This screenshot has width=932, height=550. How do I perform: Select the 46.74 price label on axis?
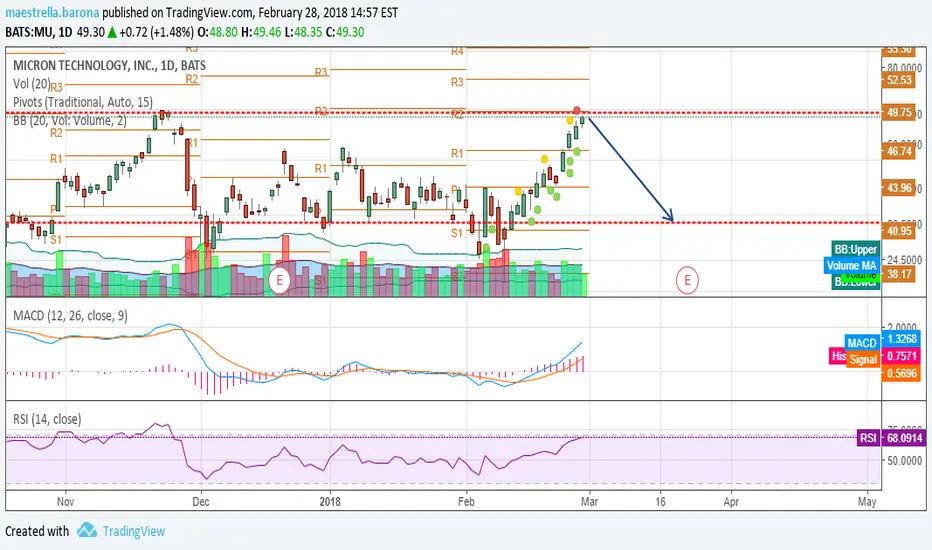pyautogui.click(x=899, y=151)
